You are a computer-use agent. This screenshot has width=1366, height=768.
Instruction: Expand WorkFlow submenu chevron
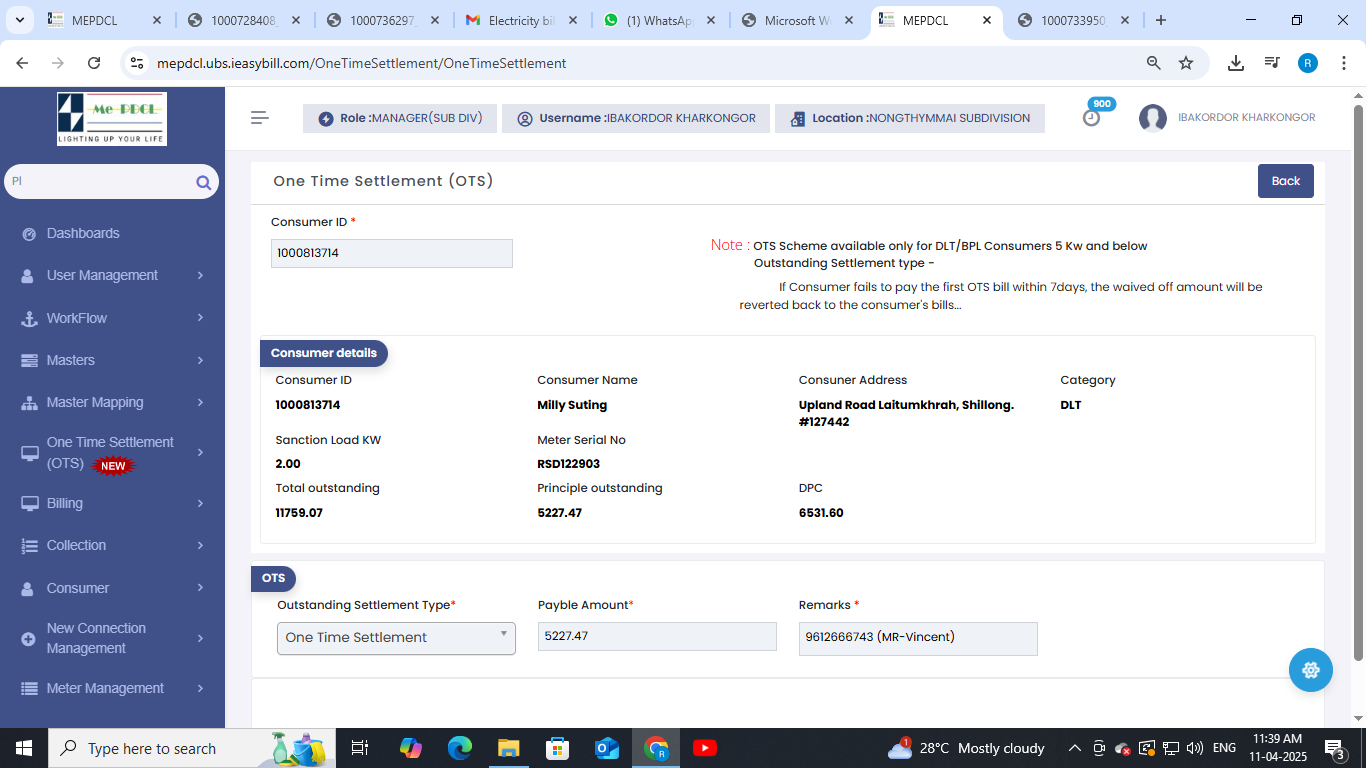[200, 318]
